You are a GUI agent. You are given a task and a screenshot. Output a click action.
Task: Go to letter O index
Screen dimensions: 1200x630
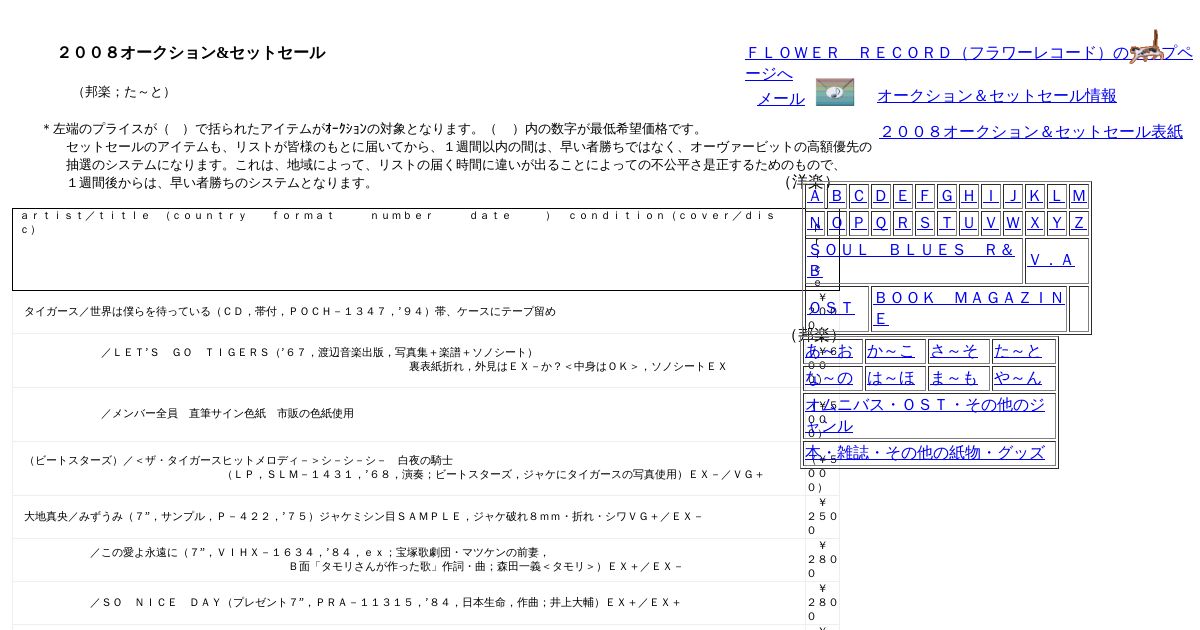[x=837, y=222]
